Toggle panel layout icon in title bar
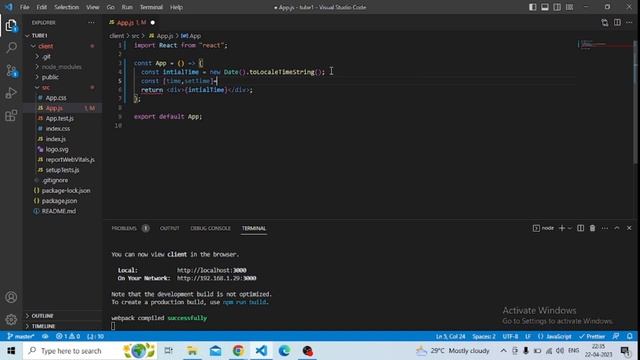 point(545,7)
